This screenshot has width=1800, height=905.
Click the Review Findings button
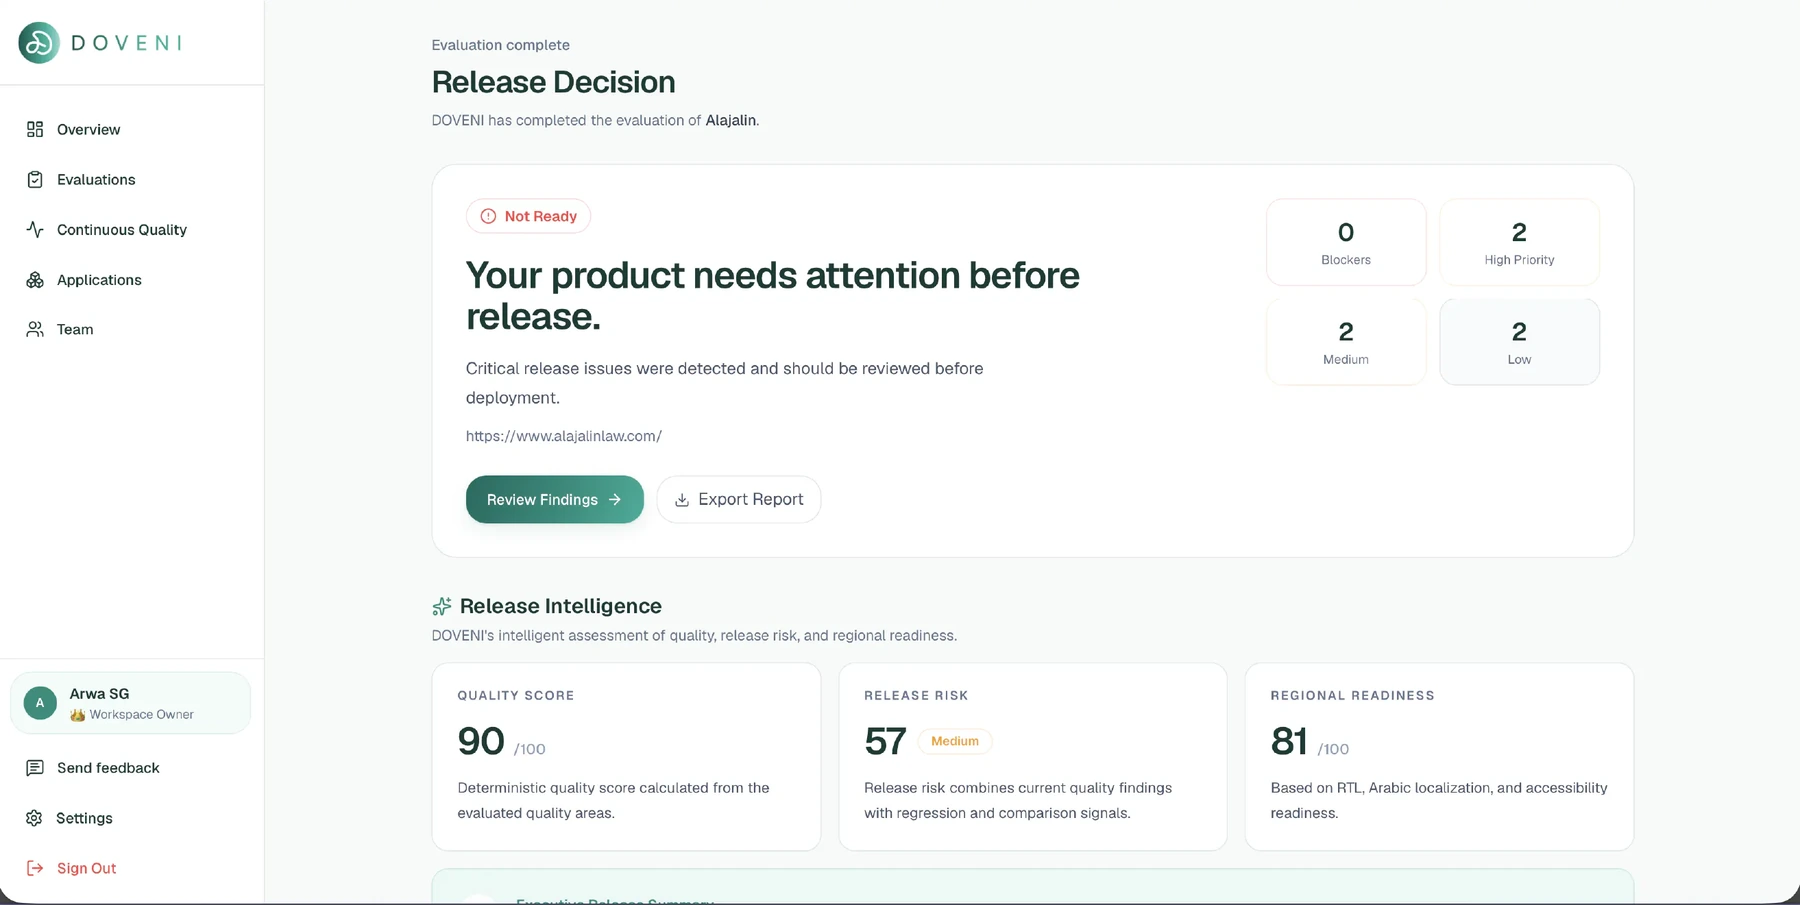pyautogui.click(x=555, y=499)
